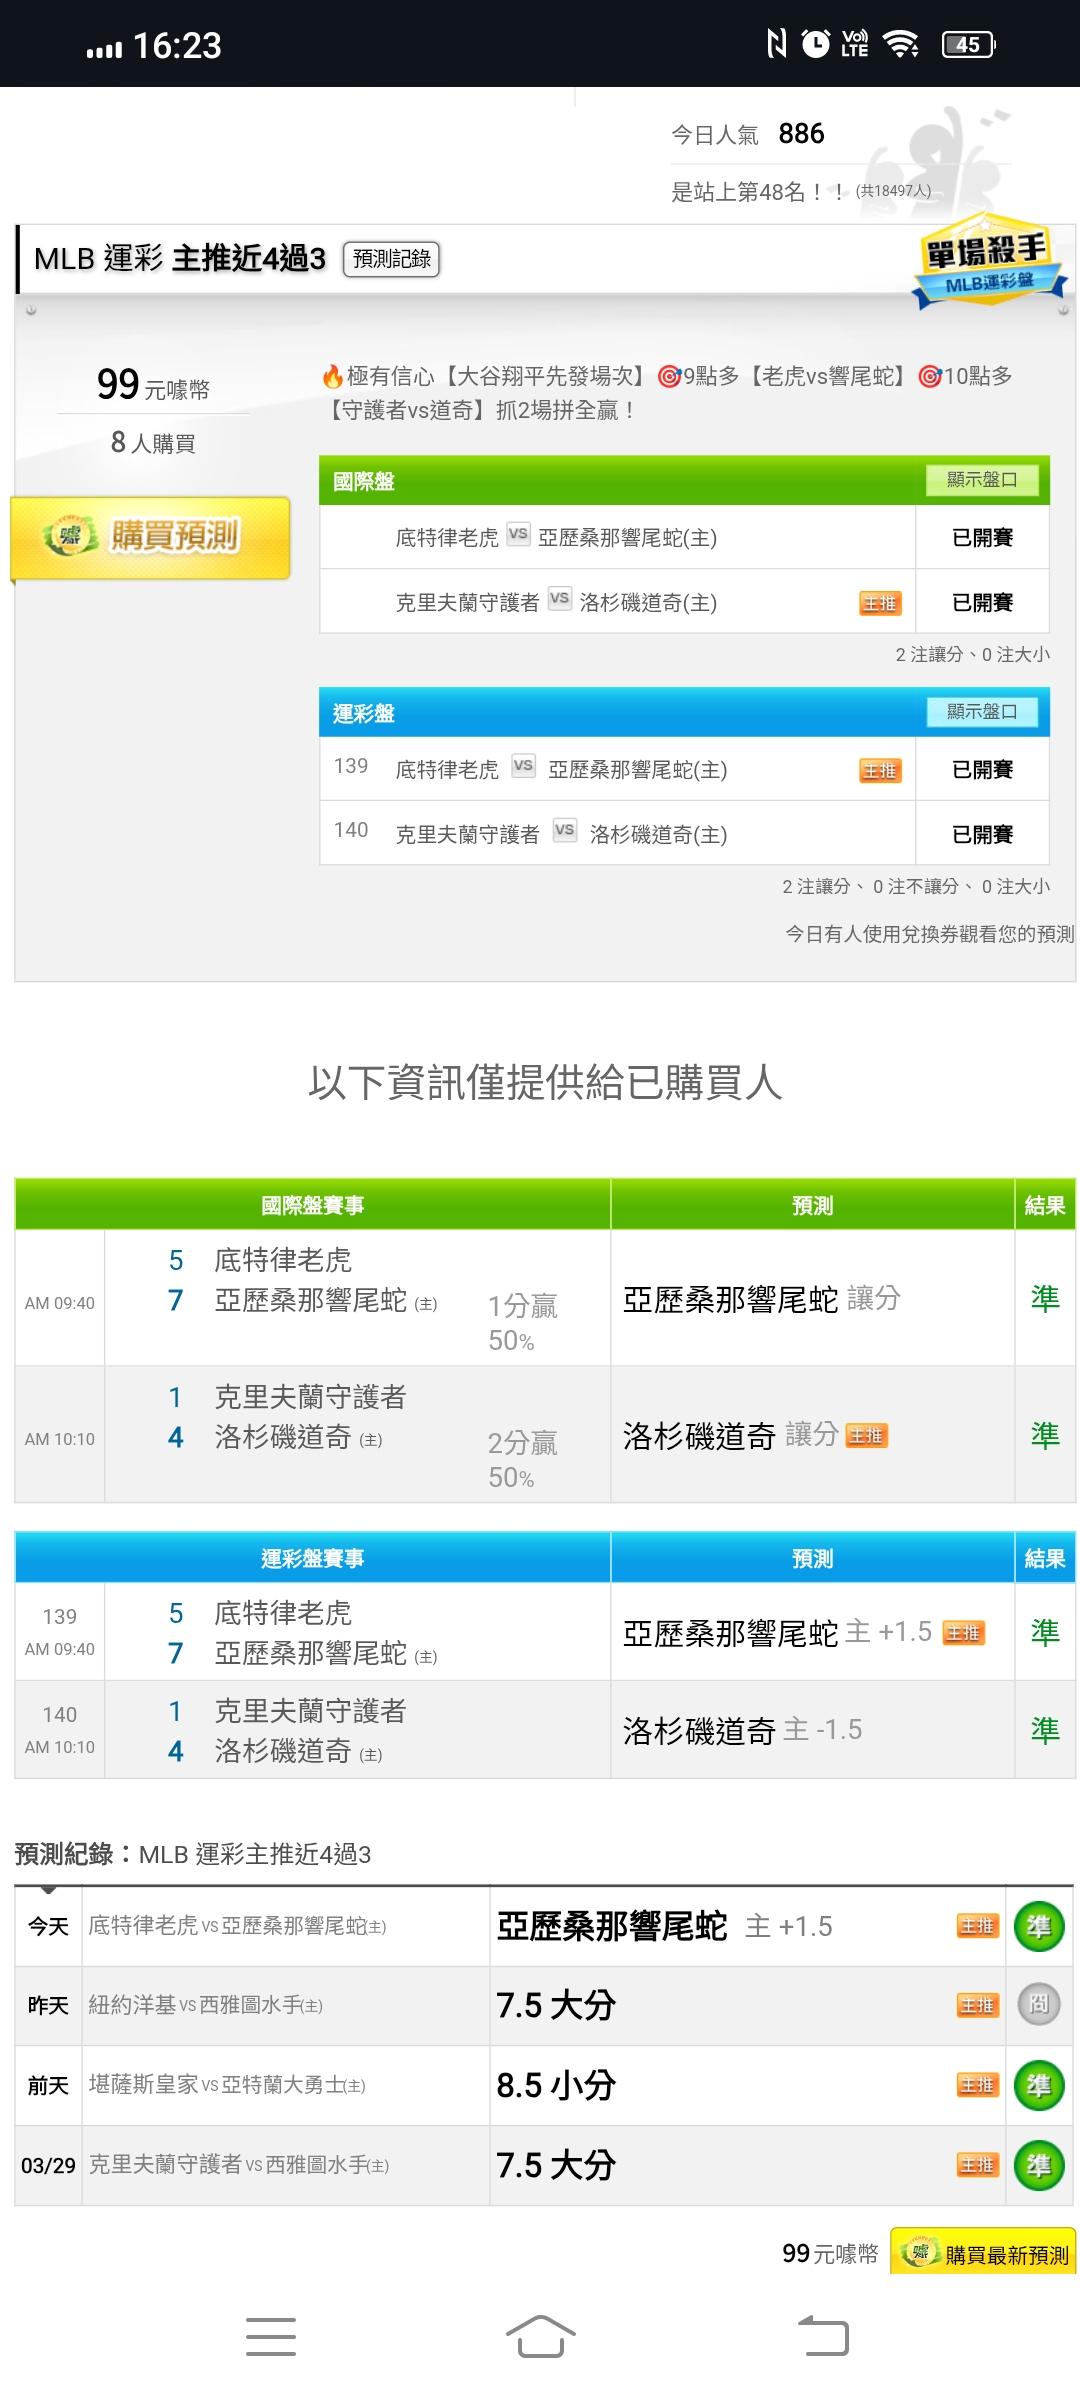
Task: Select 昨天 紐約洋基 vs 西雅圖水手 row
Action: tap(544, 2005)
